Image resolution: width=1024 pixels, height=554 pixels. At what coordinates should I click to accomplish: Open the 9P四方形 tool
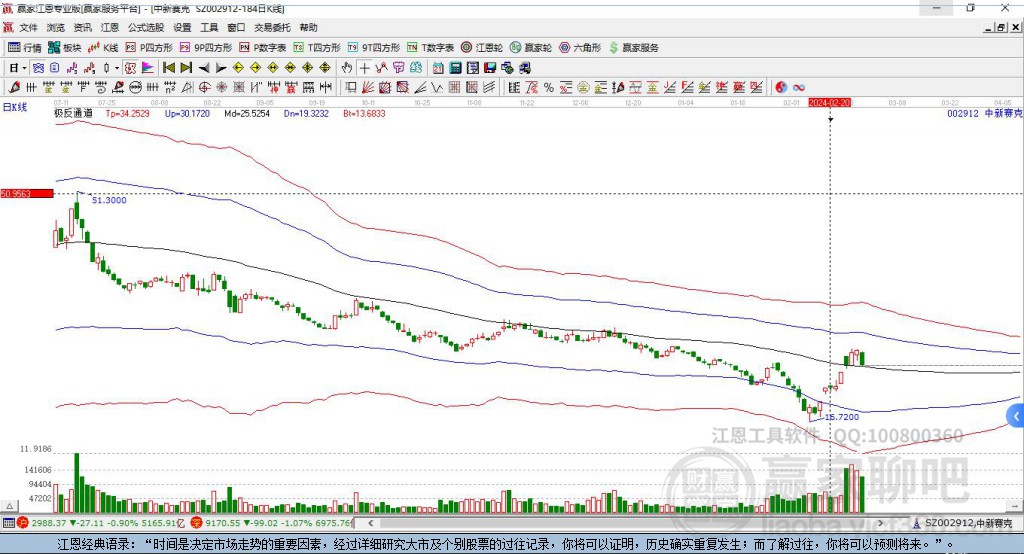coord(206,48)
